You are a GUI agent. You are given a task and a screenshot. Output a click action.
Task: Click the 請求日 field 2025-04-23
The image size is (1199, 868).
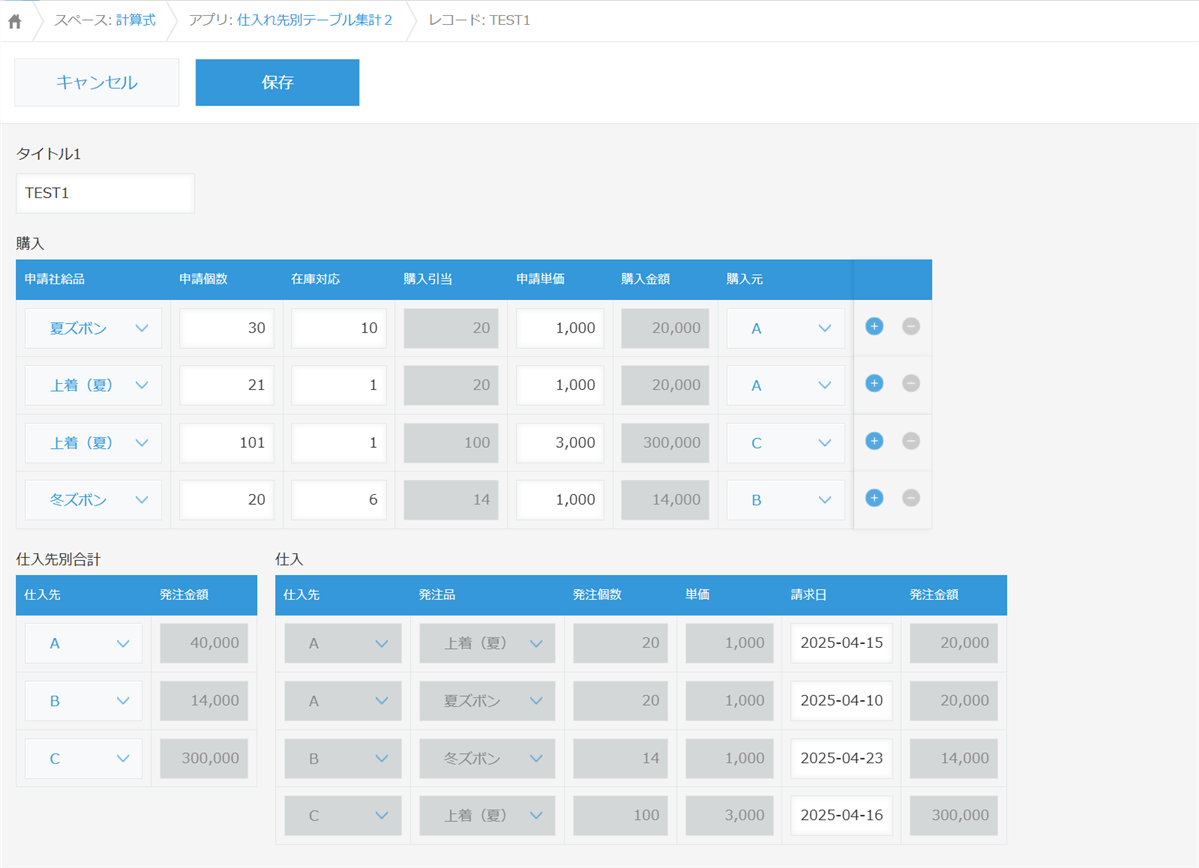841,759
